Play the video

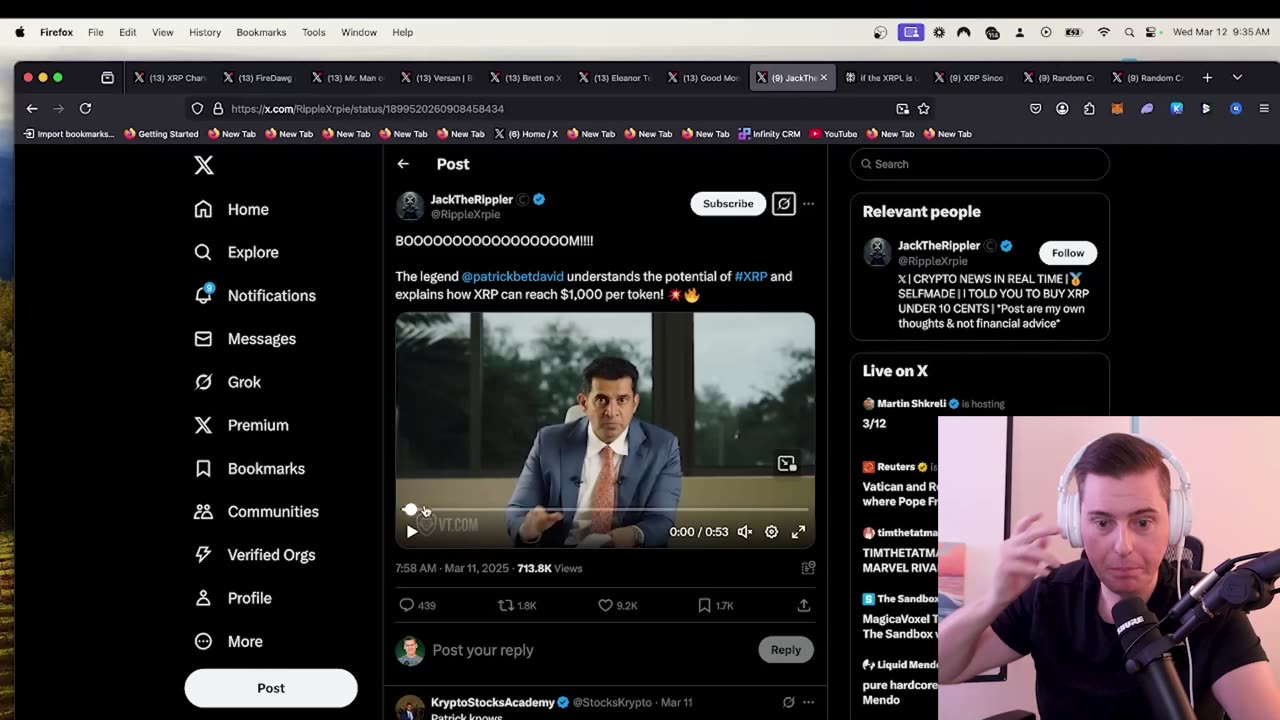click(x=411, y=532)
